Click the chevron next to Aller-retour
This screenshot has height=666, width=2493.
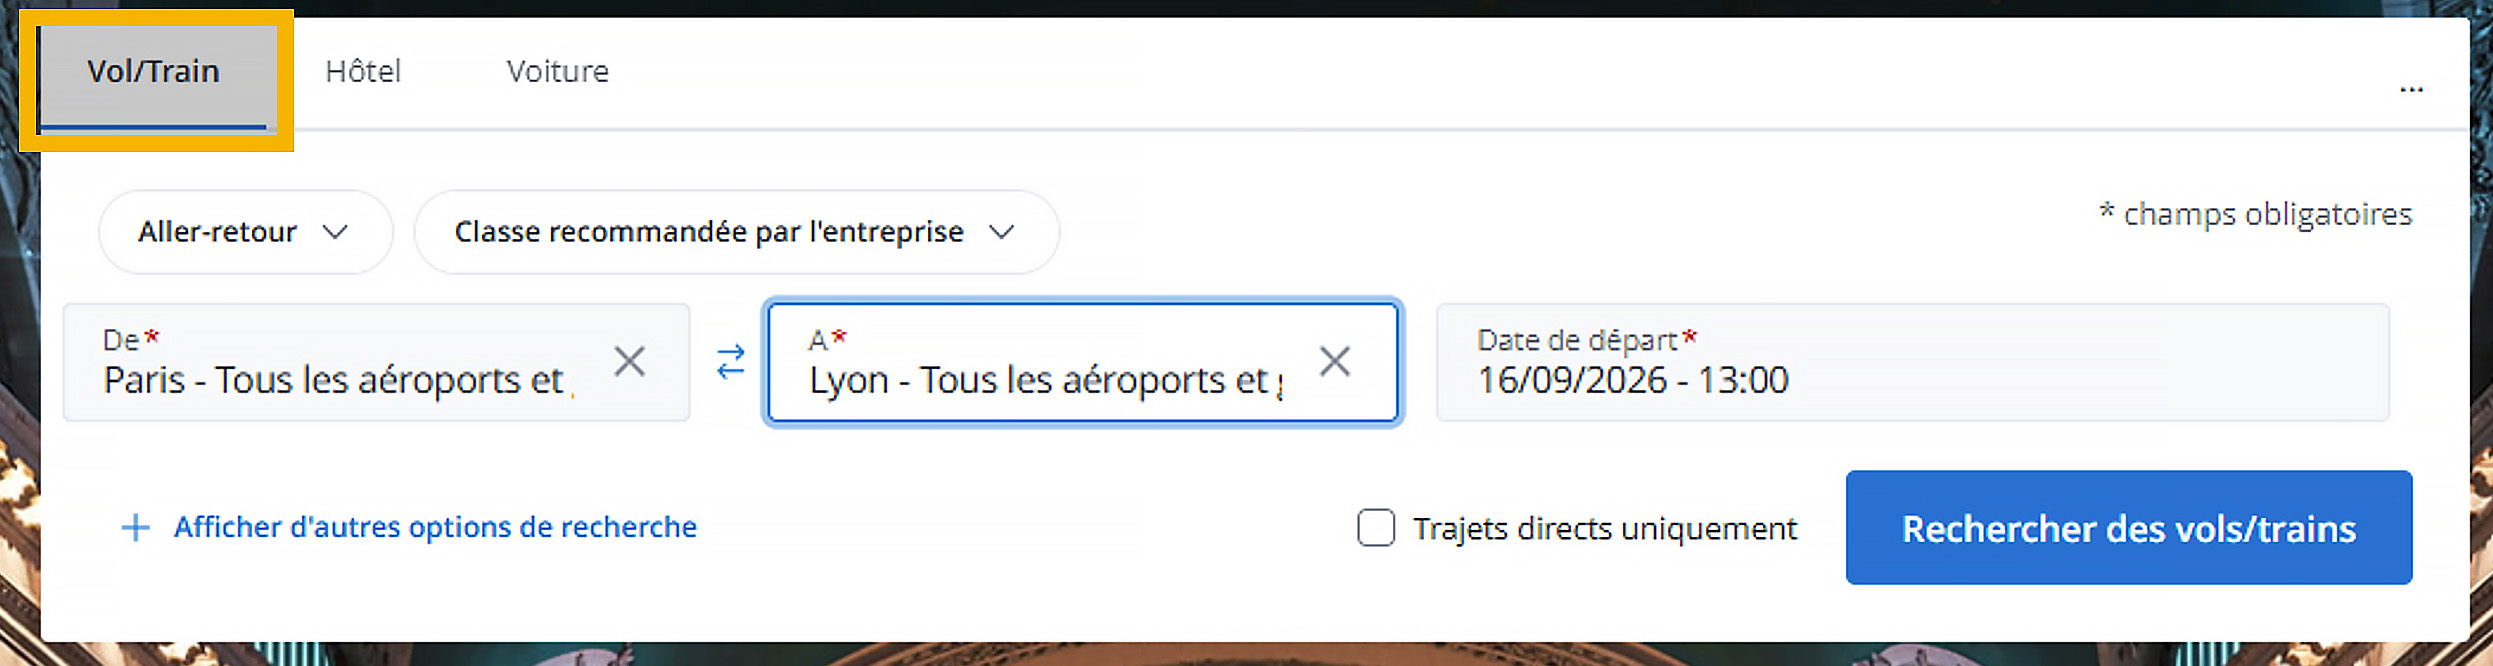[335, 232]
